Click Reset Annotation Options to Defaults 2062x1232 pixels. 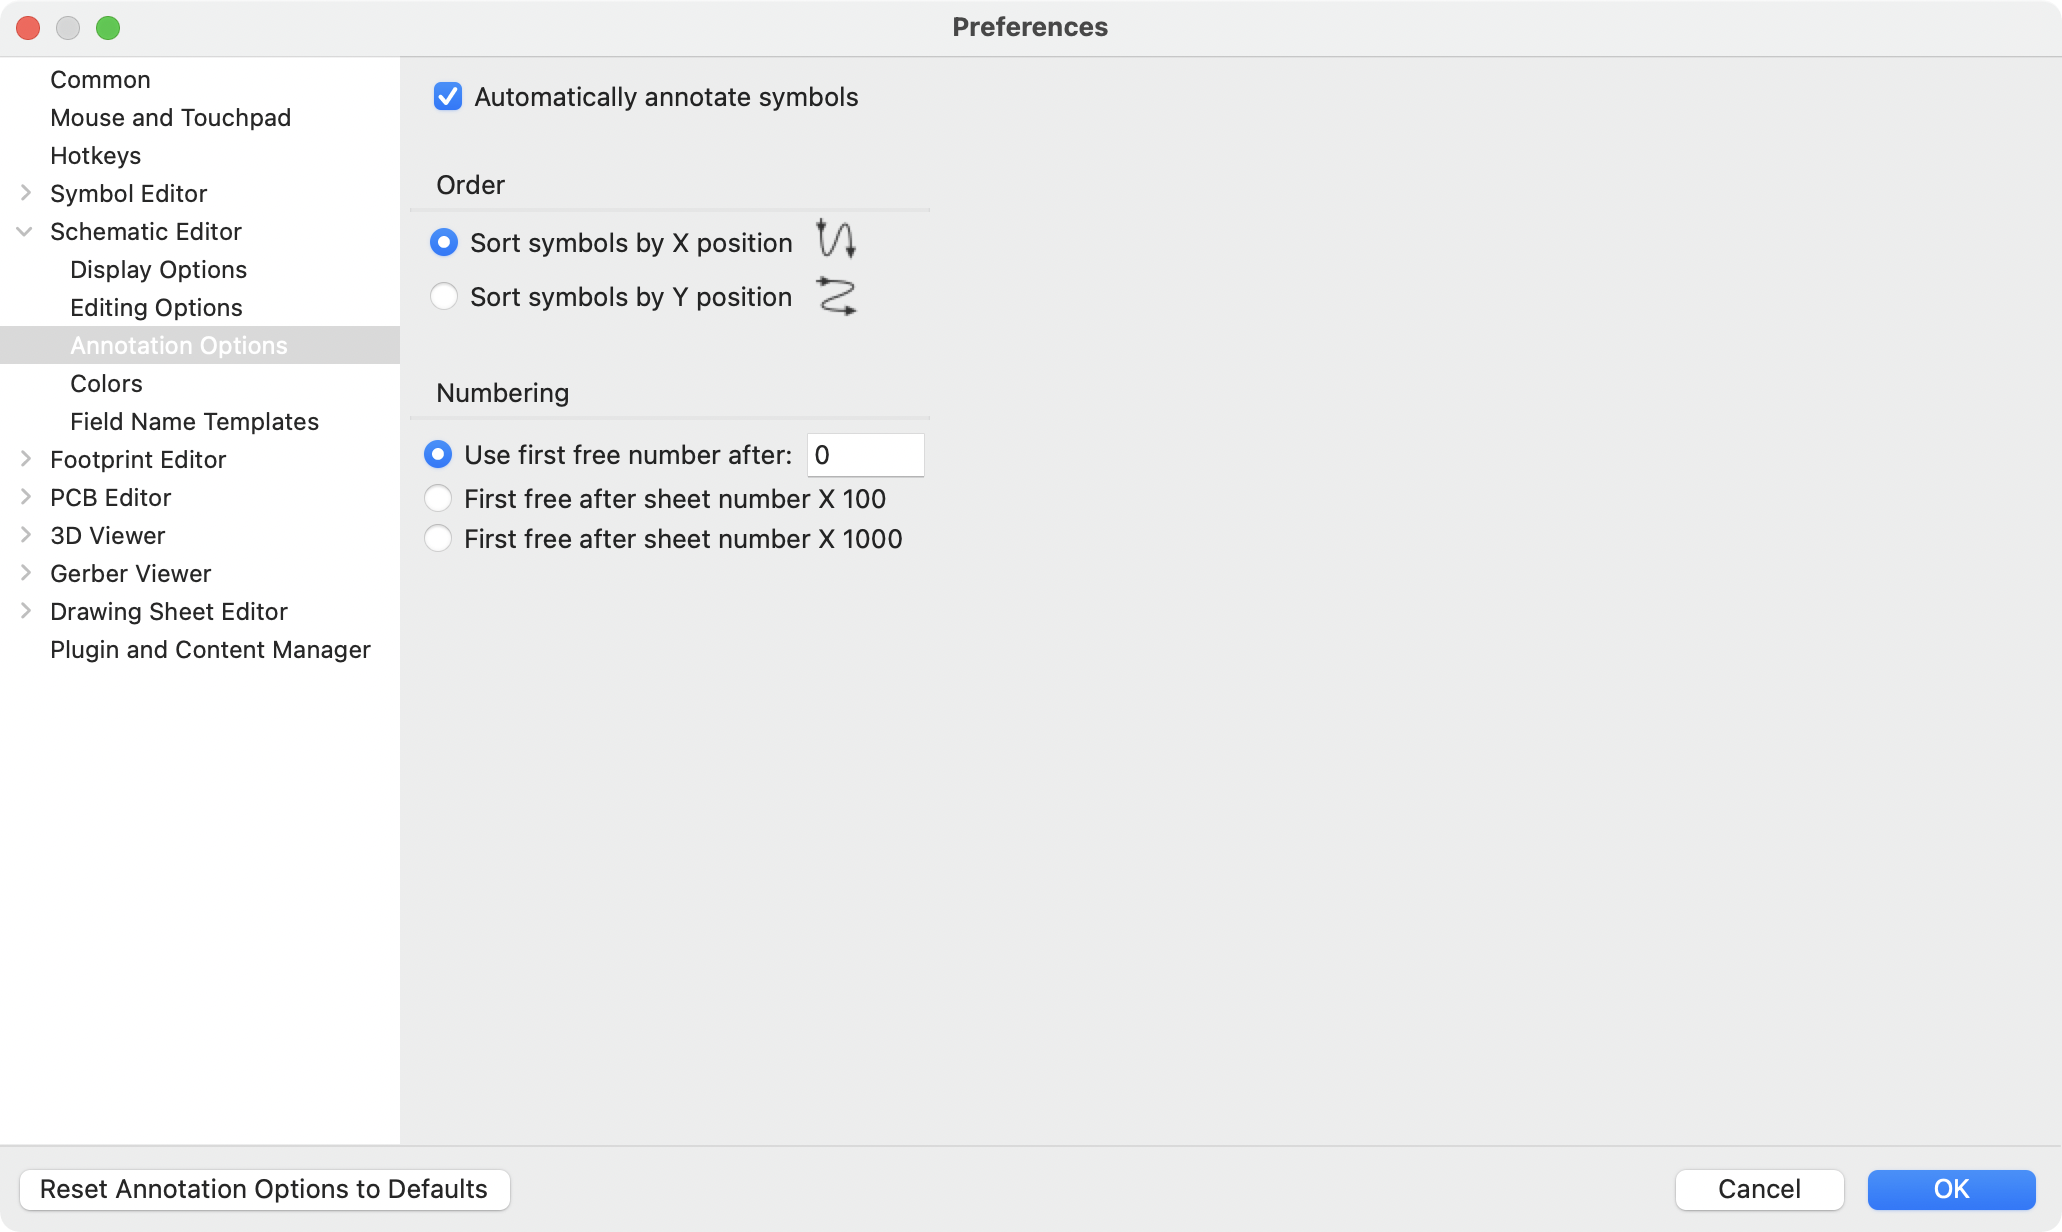[x=264, y=1189]
